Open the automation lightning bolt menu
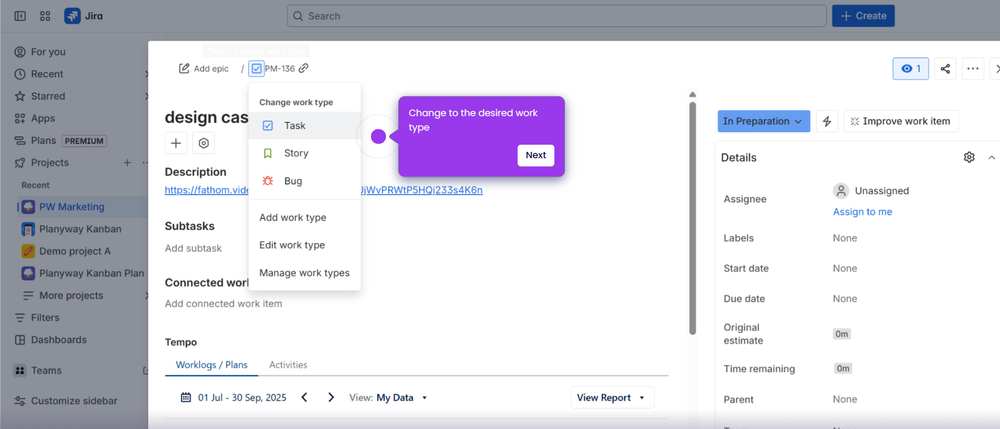1000x429 pixels. [827, 121]
